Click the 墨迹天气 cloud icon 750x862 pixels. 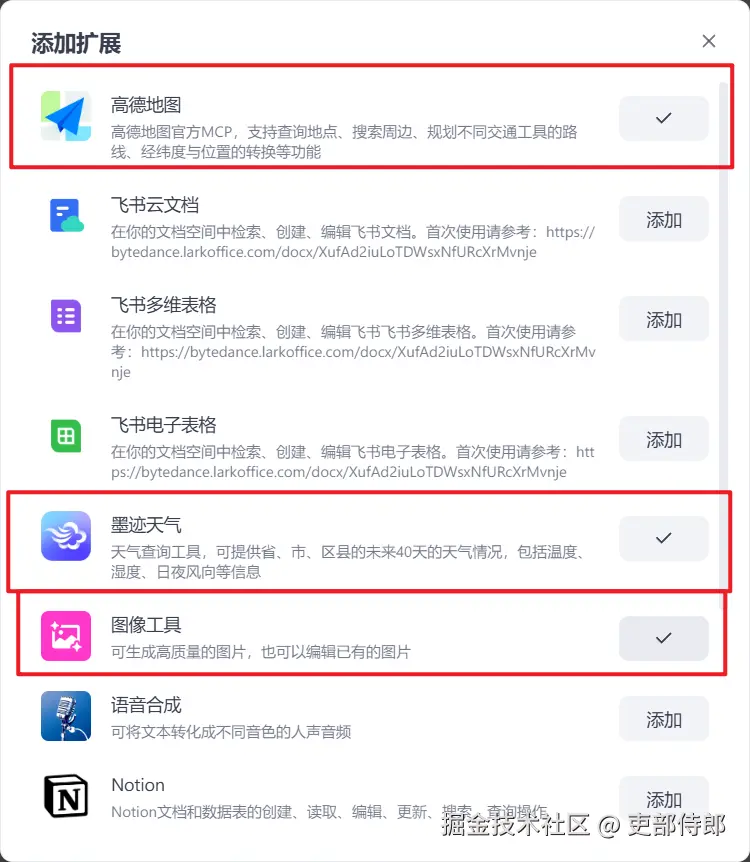click(66, 536)
